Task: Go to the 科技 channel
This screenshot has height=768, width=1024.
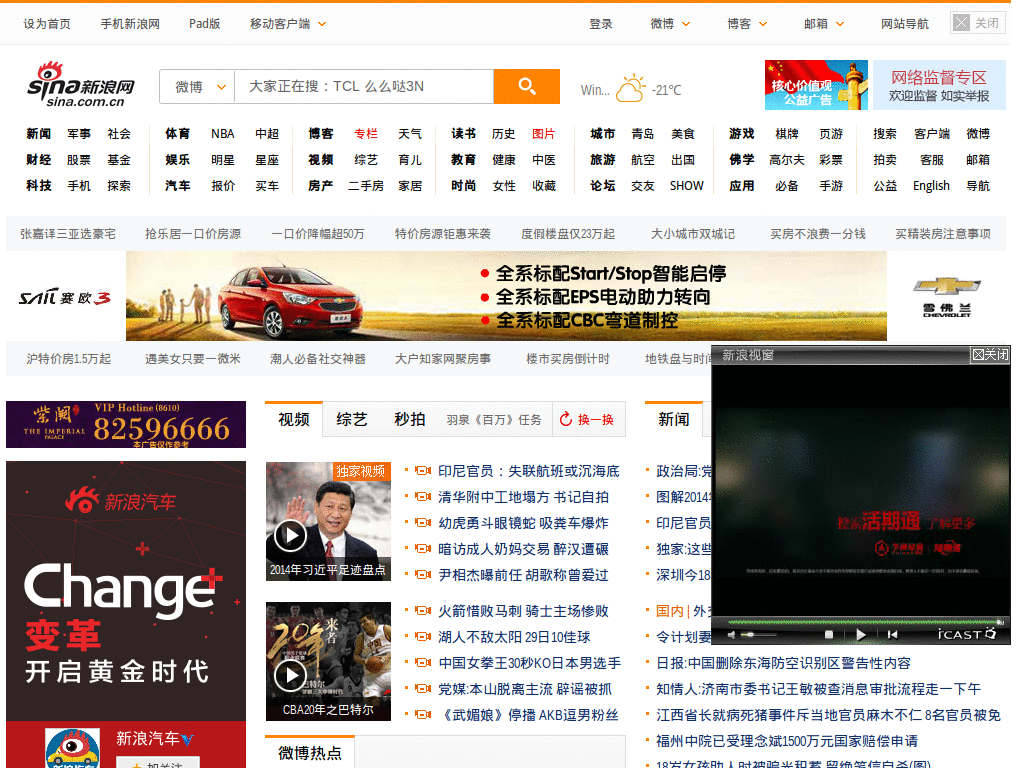Action: 39,185
